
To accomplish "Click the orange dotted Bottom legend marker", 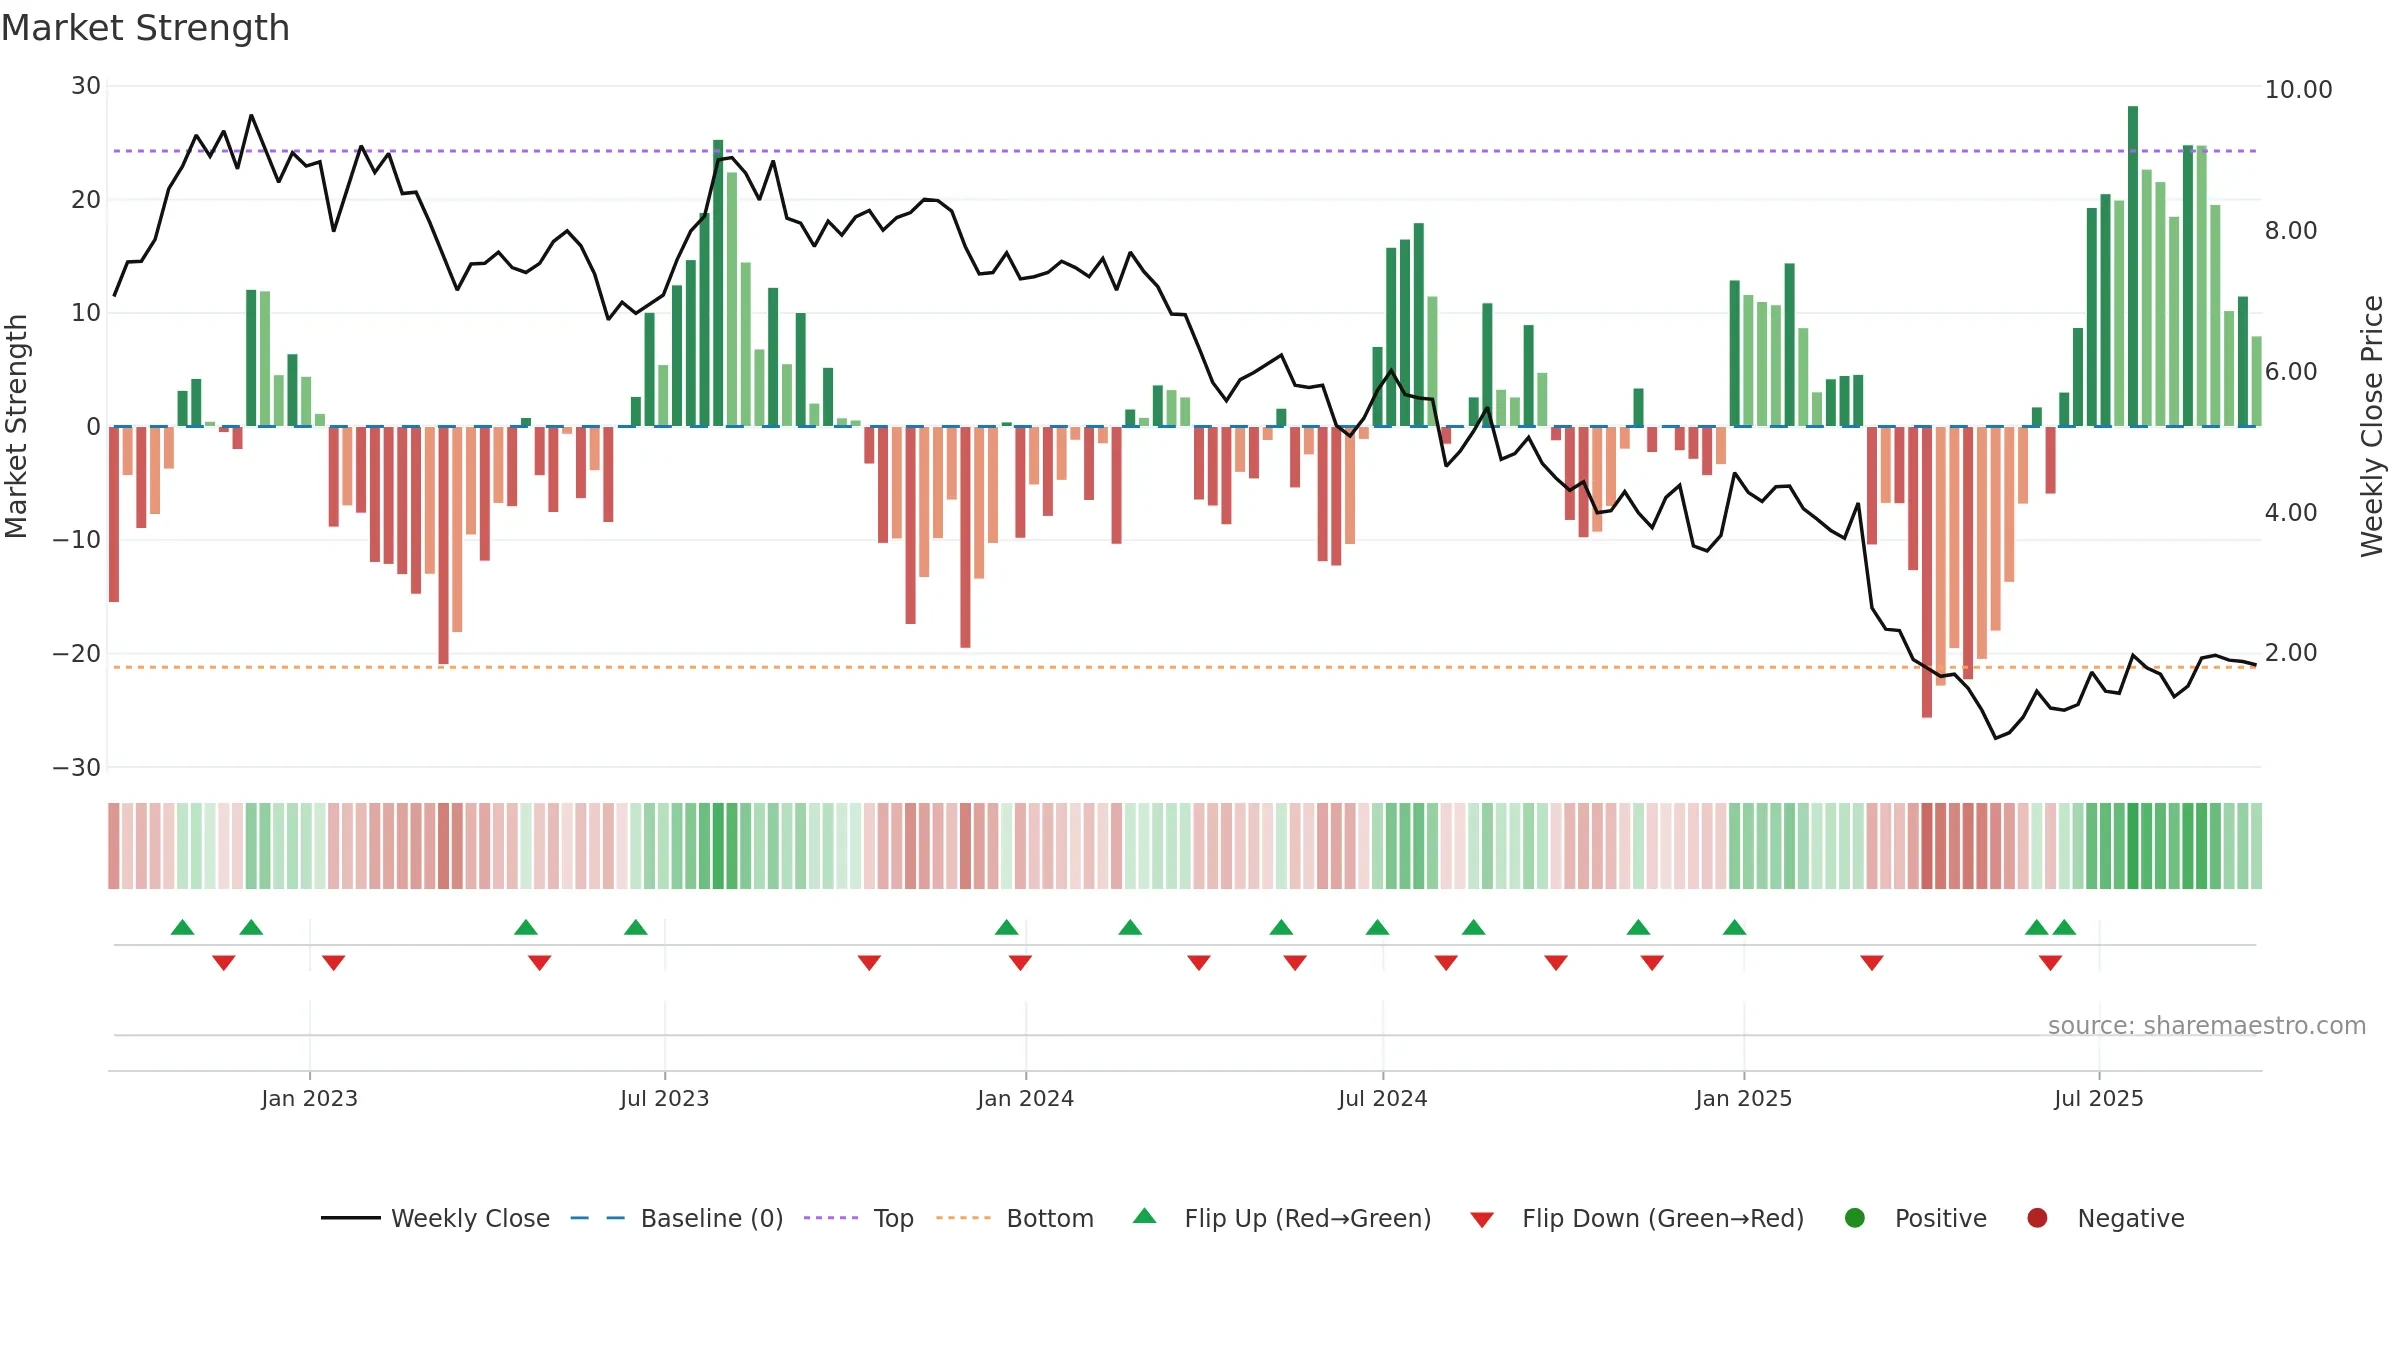I will (x=963, y=1218).
